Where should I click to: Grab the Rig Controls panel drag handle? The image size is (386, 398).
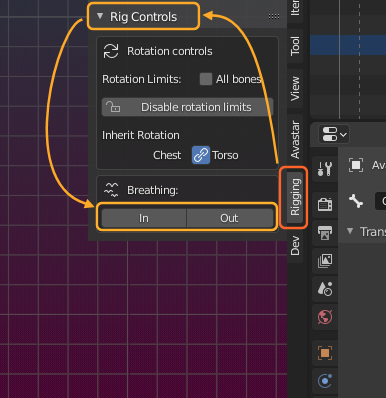274,16
